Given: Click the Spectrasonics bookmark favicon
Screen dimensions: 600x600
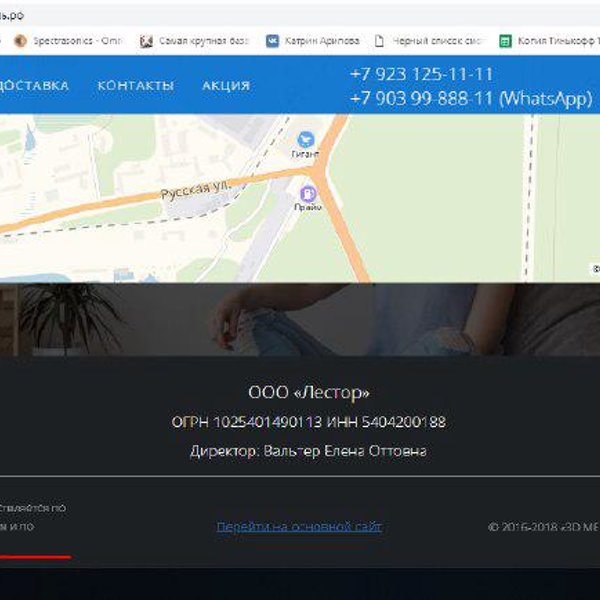Looking at the screenshot, I should (x=20, y=41).
